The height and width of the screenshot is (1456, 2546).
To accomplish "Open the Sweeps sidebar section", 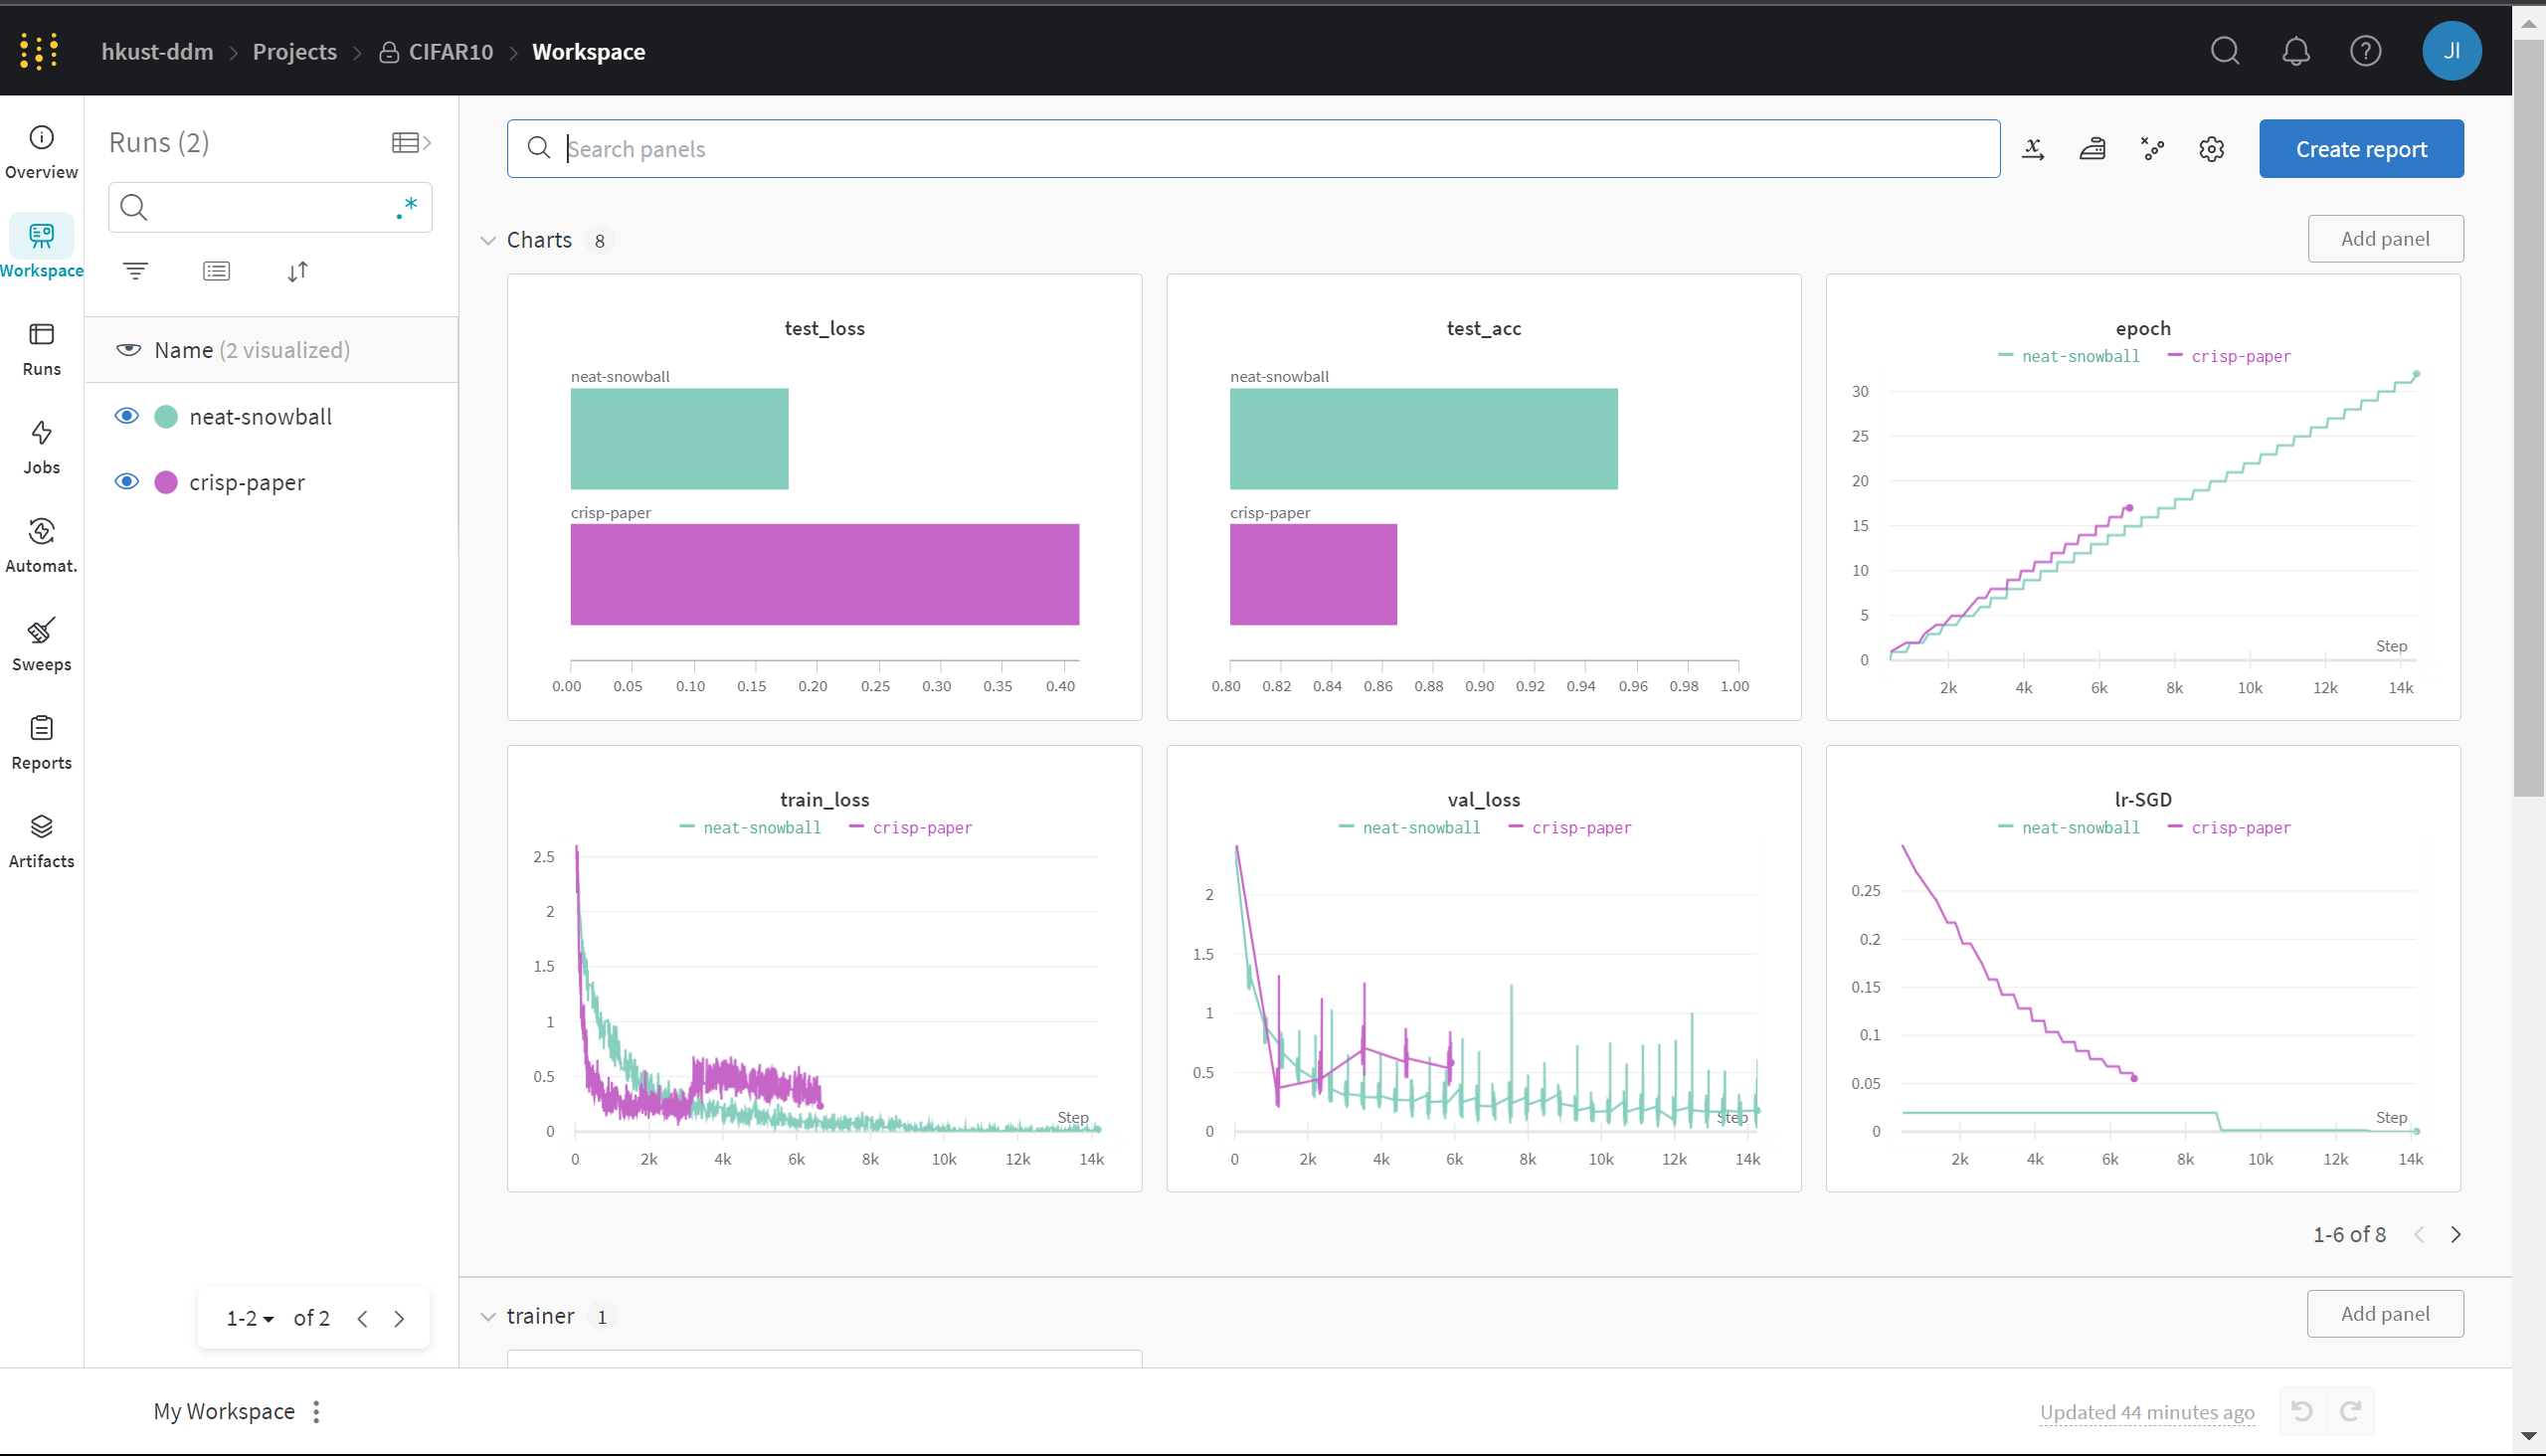I will coord(41,644).
